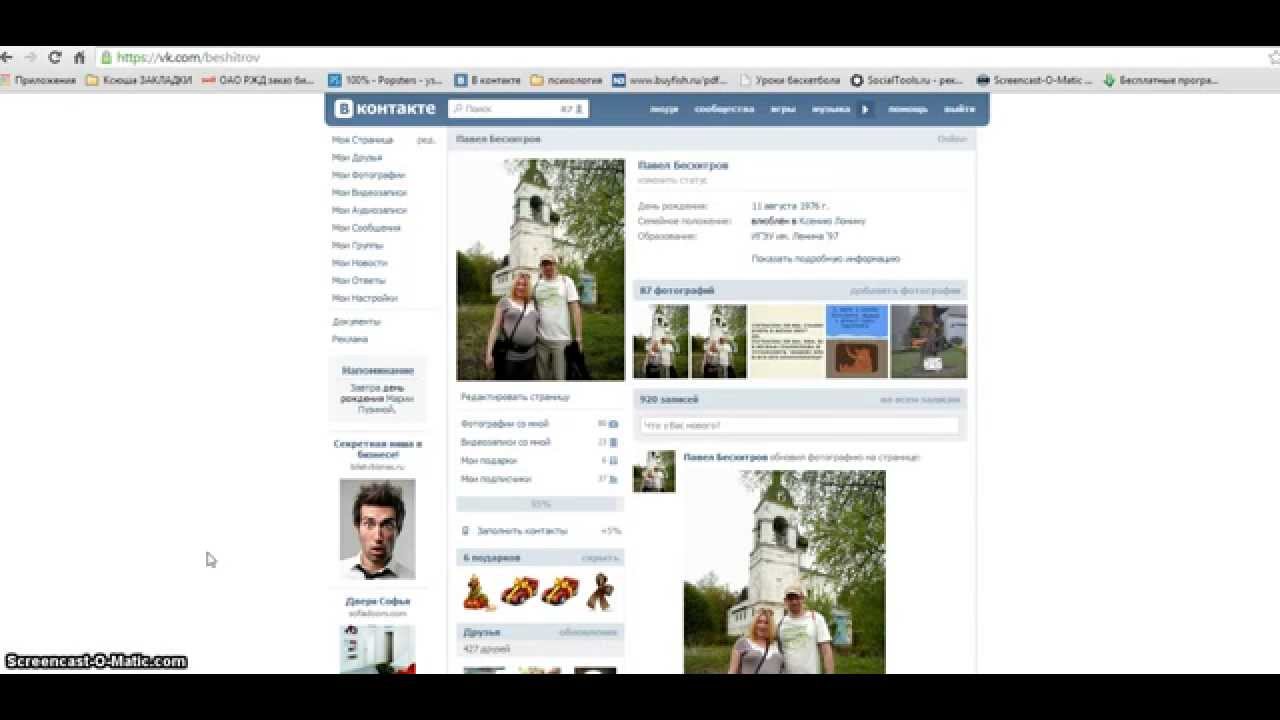Open Мои Видеозаписи in sidebar
1280x720 pixels.
coord(369,193)
